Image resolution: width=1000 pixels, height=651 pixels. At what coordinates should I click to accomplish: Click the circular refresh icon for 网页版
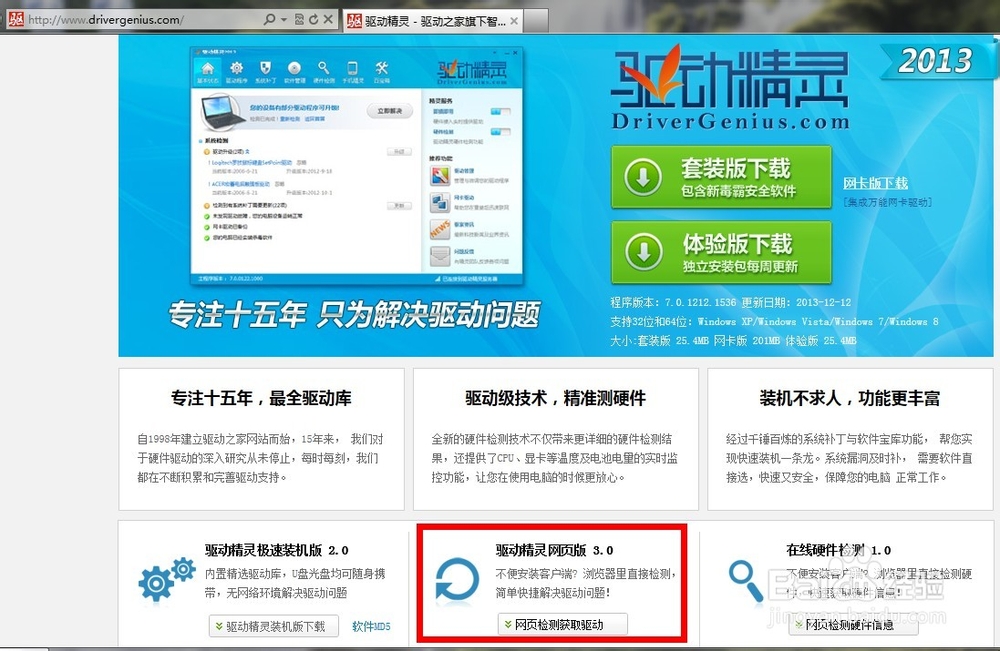coord(457,580)
